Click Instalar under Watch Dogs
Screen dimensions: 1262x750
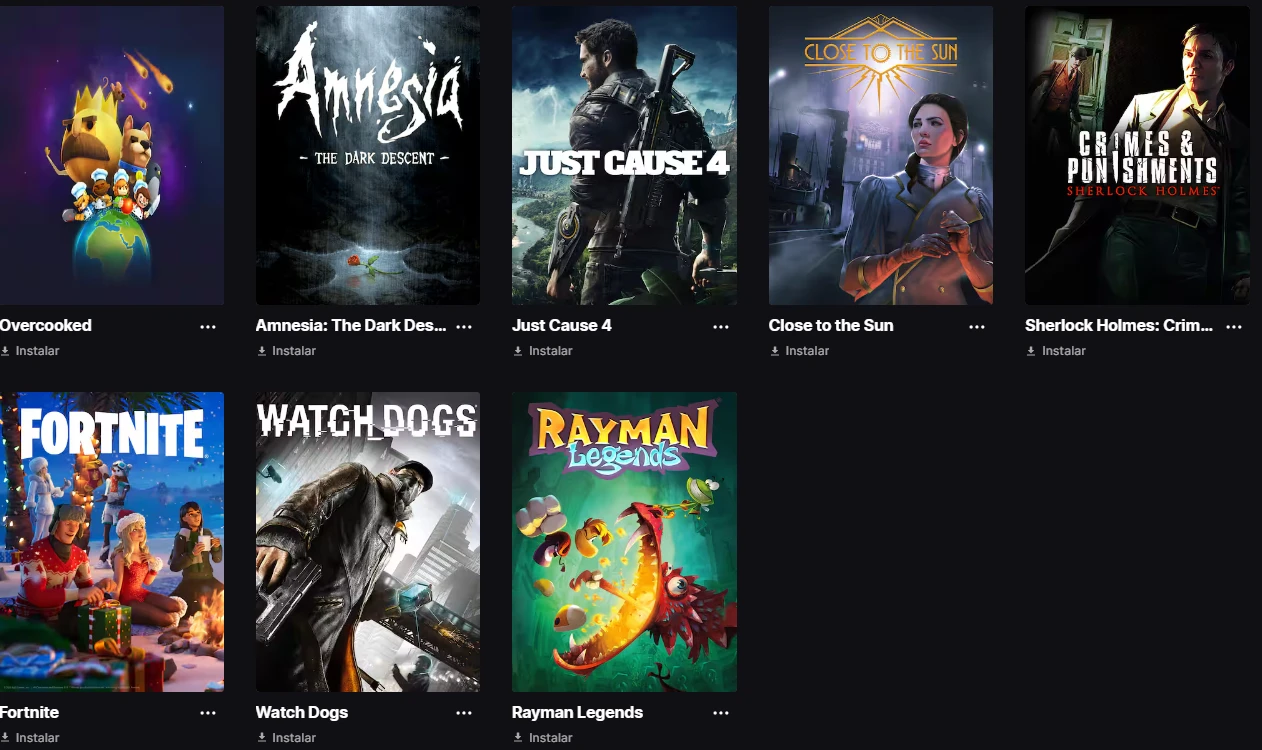[x=286, y=738]
